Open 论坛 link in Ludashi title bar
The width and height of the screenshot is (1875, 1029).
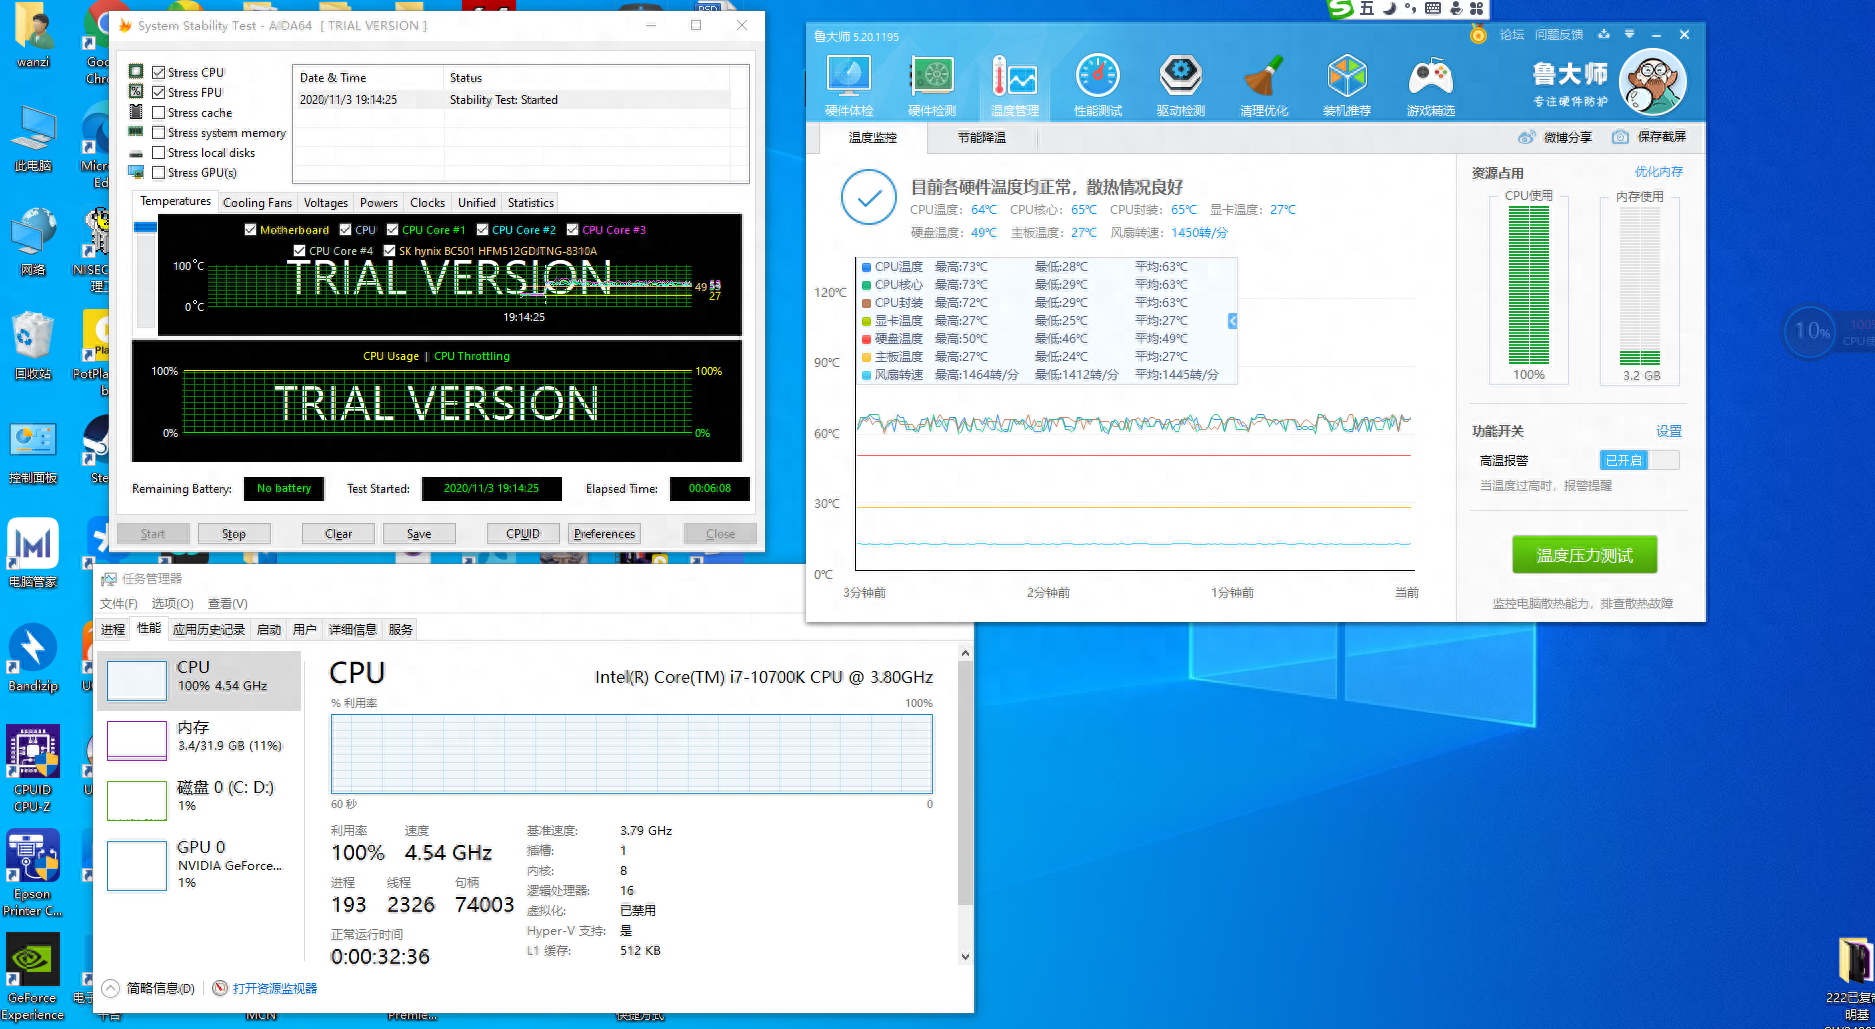(x=1512, y=35)
